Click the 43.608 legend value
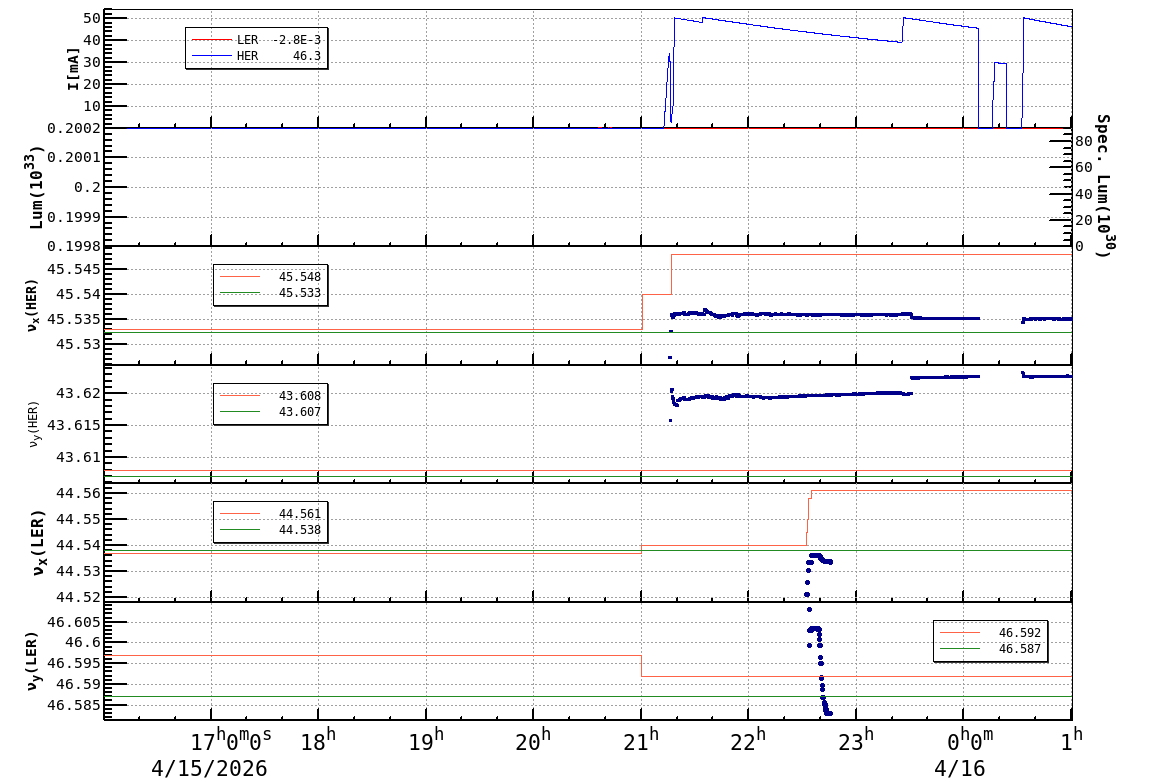This screenshot has width=1154, height=782. click(300, 396)
